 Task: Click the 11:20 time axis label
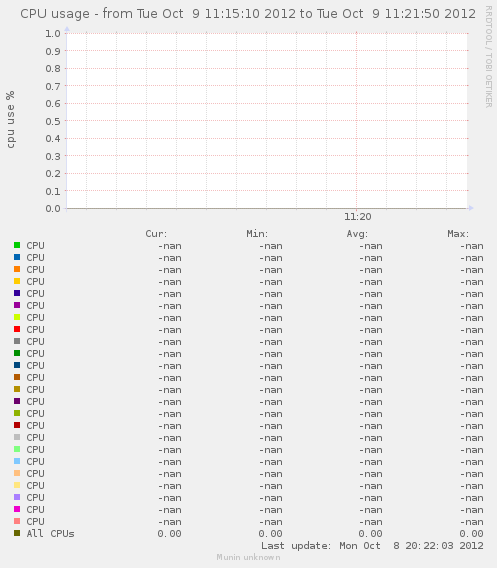click(358, 217)
